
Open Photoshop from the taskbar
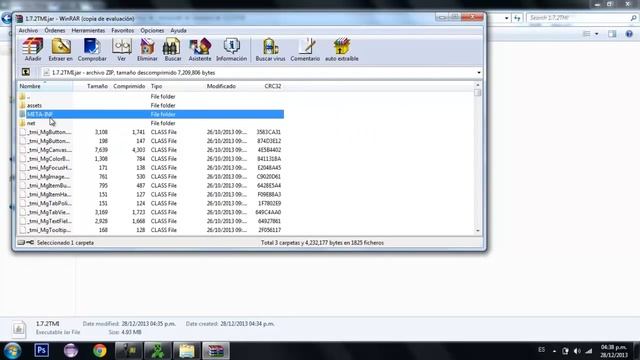click(42, 350)
